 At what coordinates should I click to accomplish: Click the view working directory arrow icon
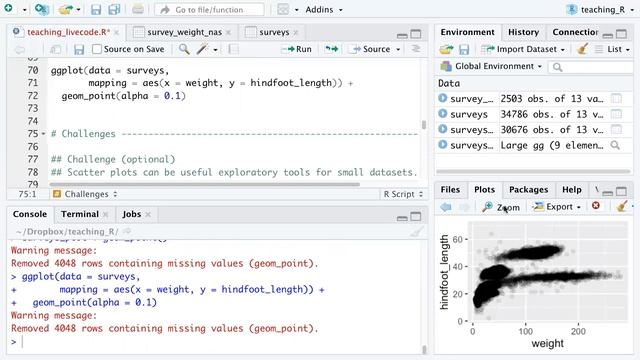tap(127, 231)
